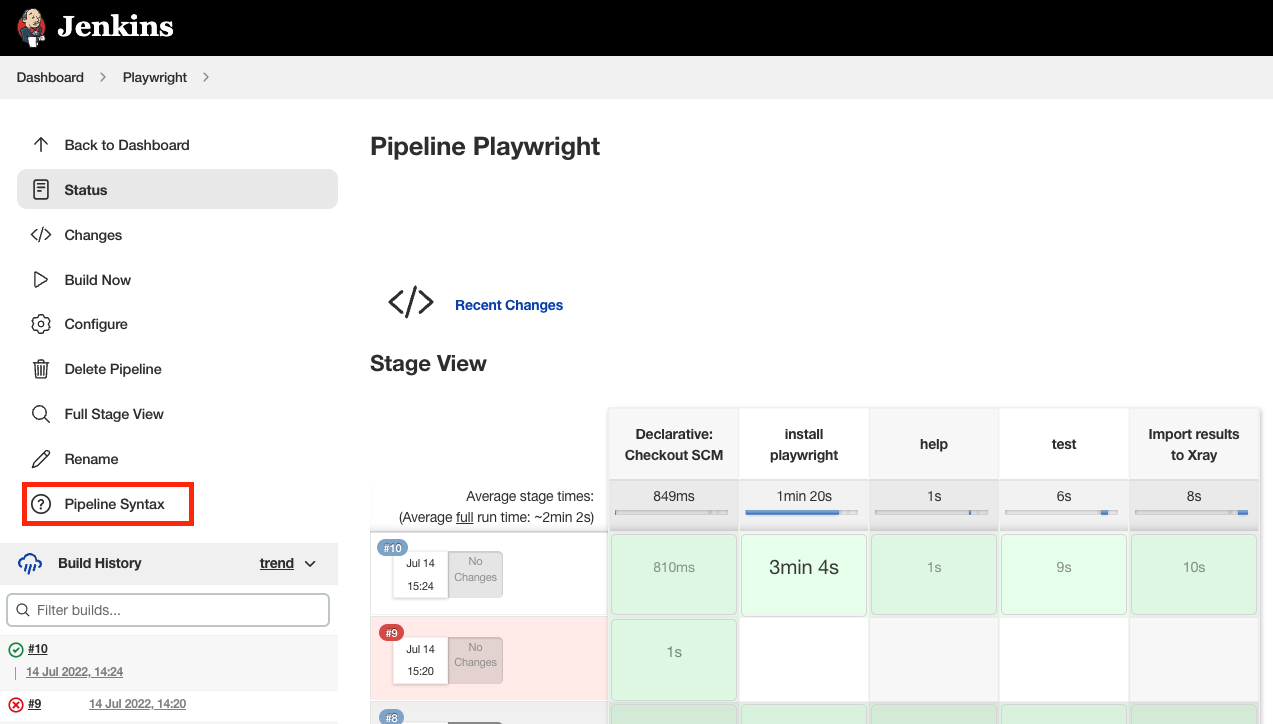The width and height of the screenshot is (1273, 724).
Task: Click the Build Now play icon
Action: pos(41,280)
